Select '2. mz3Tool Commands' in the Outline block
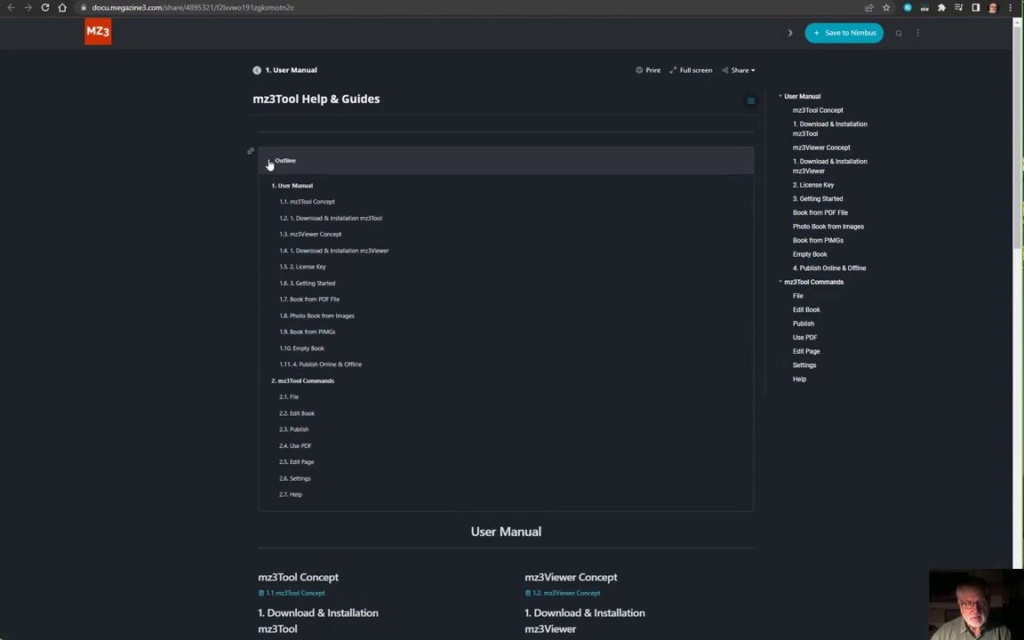Viewport: 1024px width, 640px height. click(x=302, y=381)
